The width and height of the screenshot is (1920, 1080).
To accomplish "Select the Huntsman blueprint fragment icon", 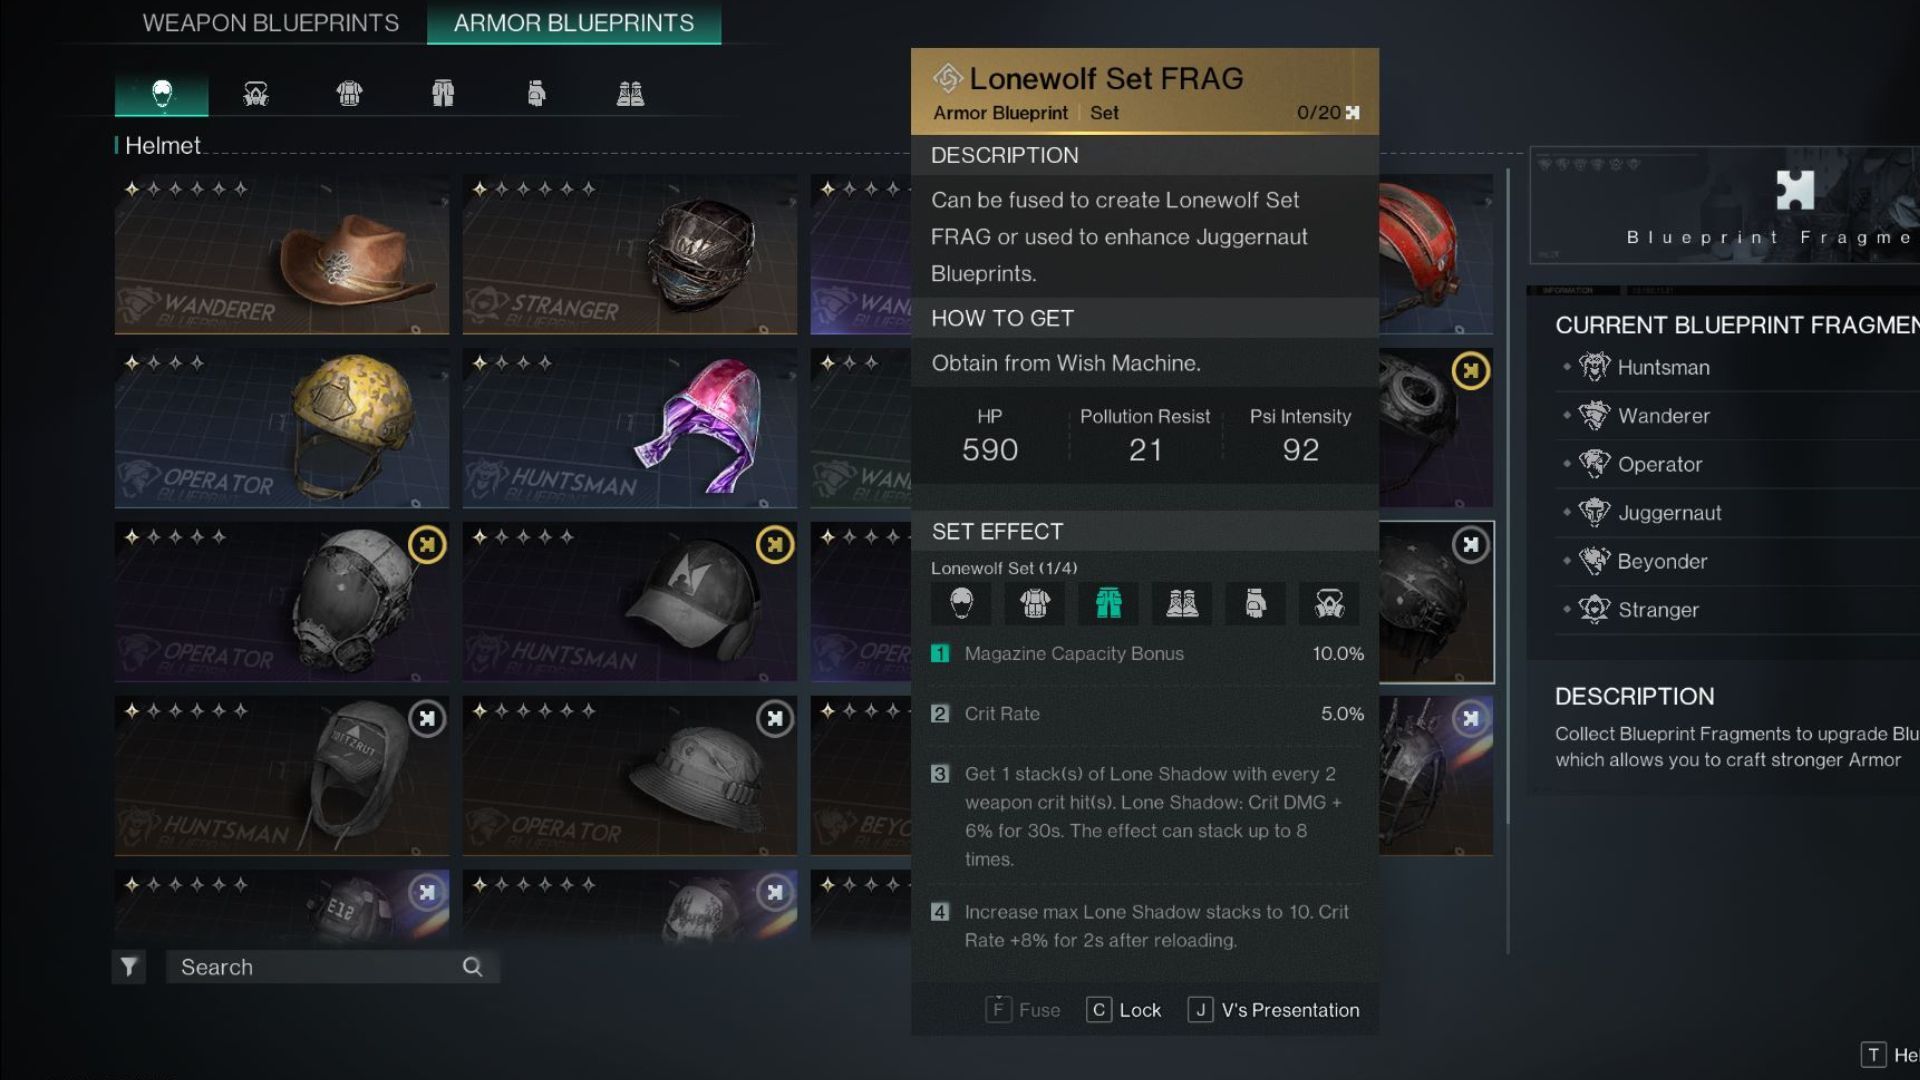I will click(1593, 367).
